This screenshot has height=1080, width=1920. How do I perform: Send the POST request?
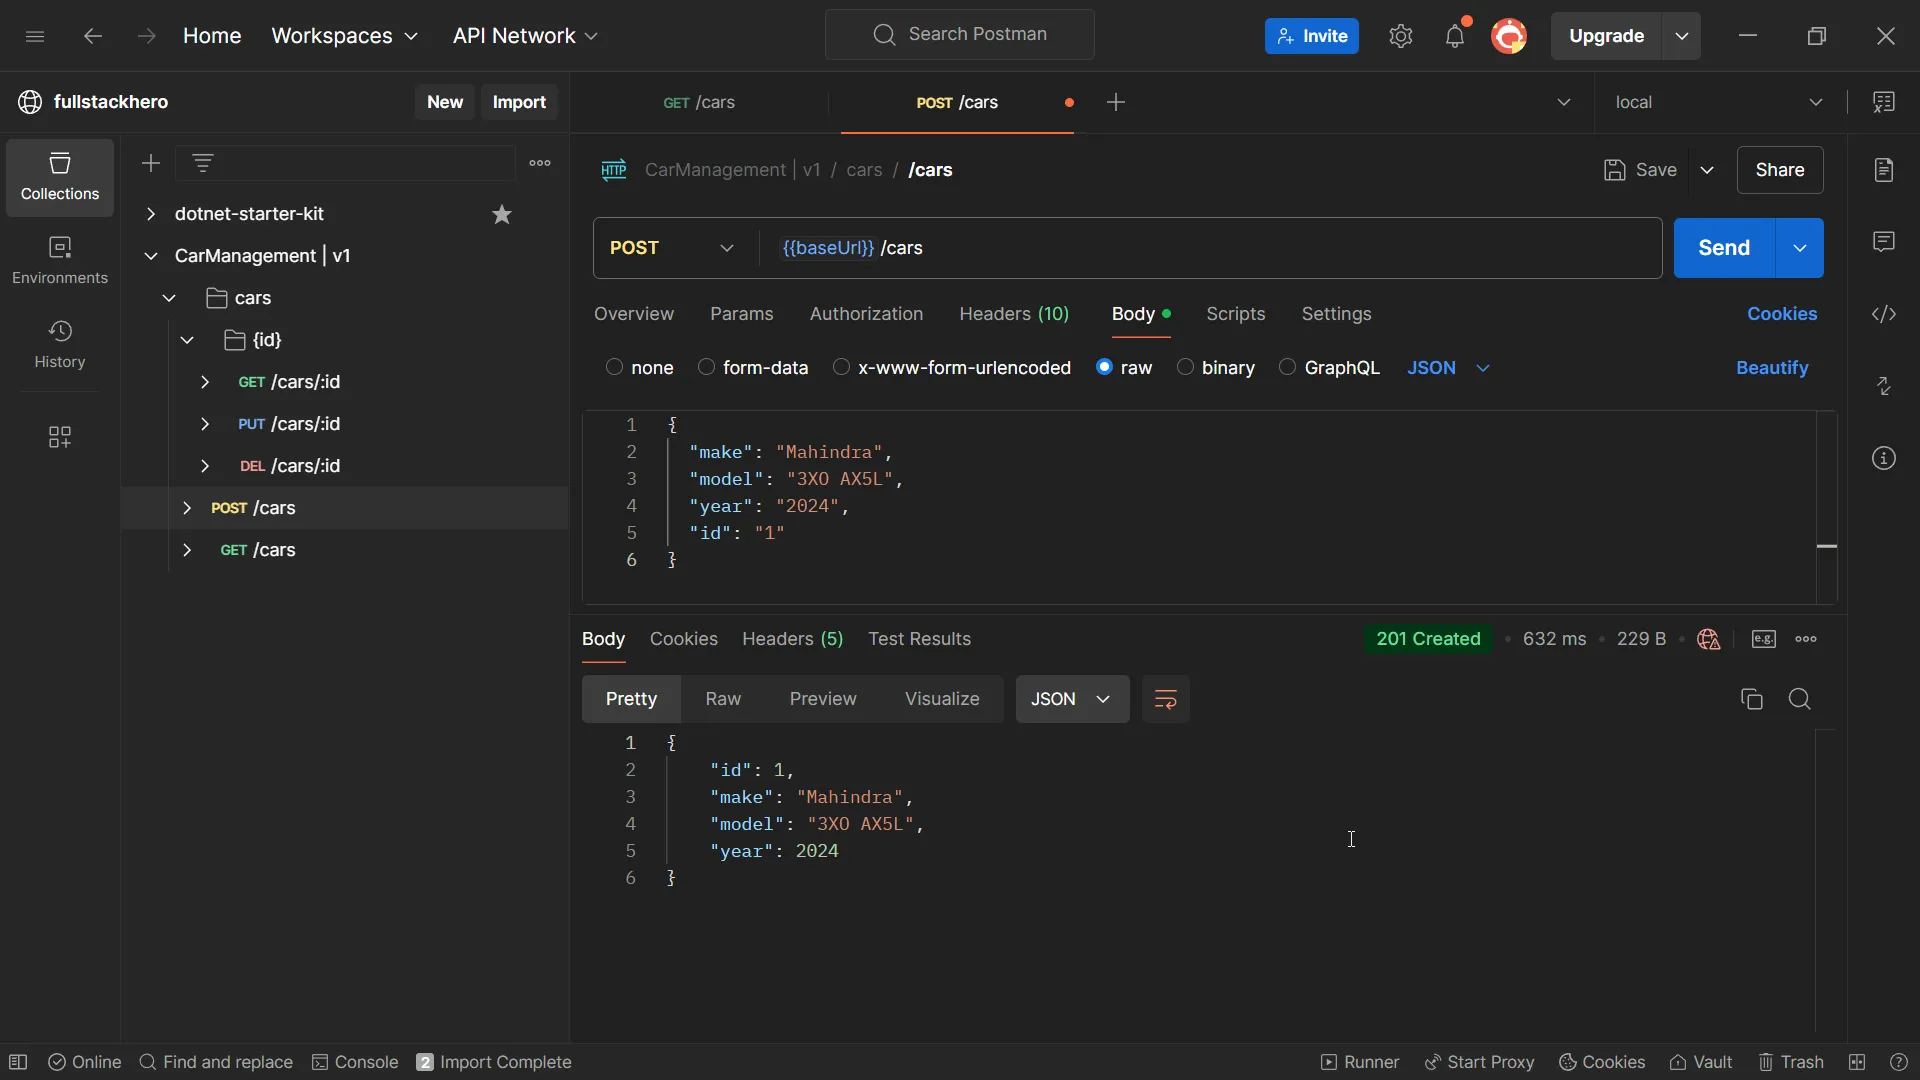pyautogui.click(x=1723, y=248)
